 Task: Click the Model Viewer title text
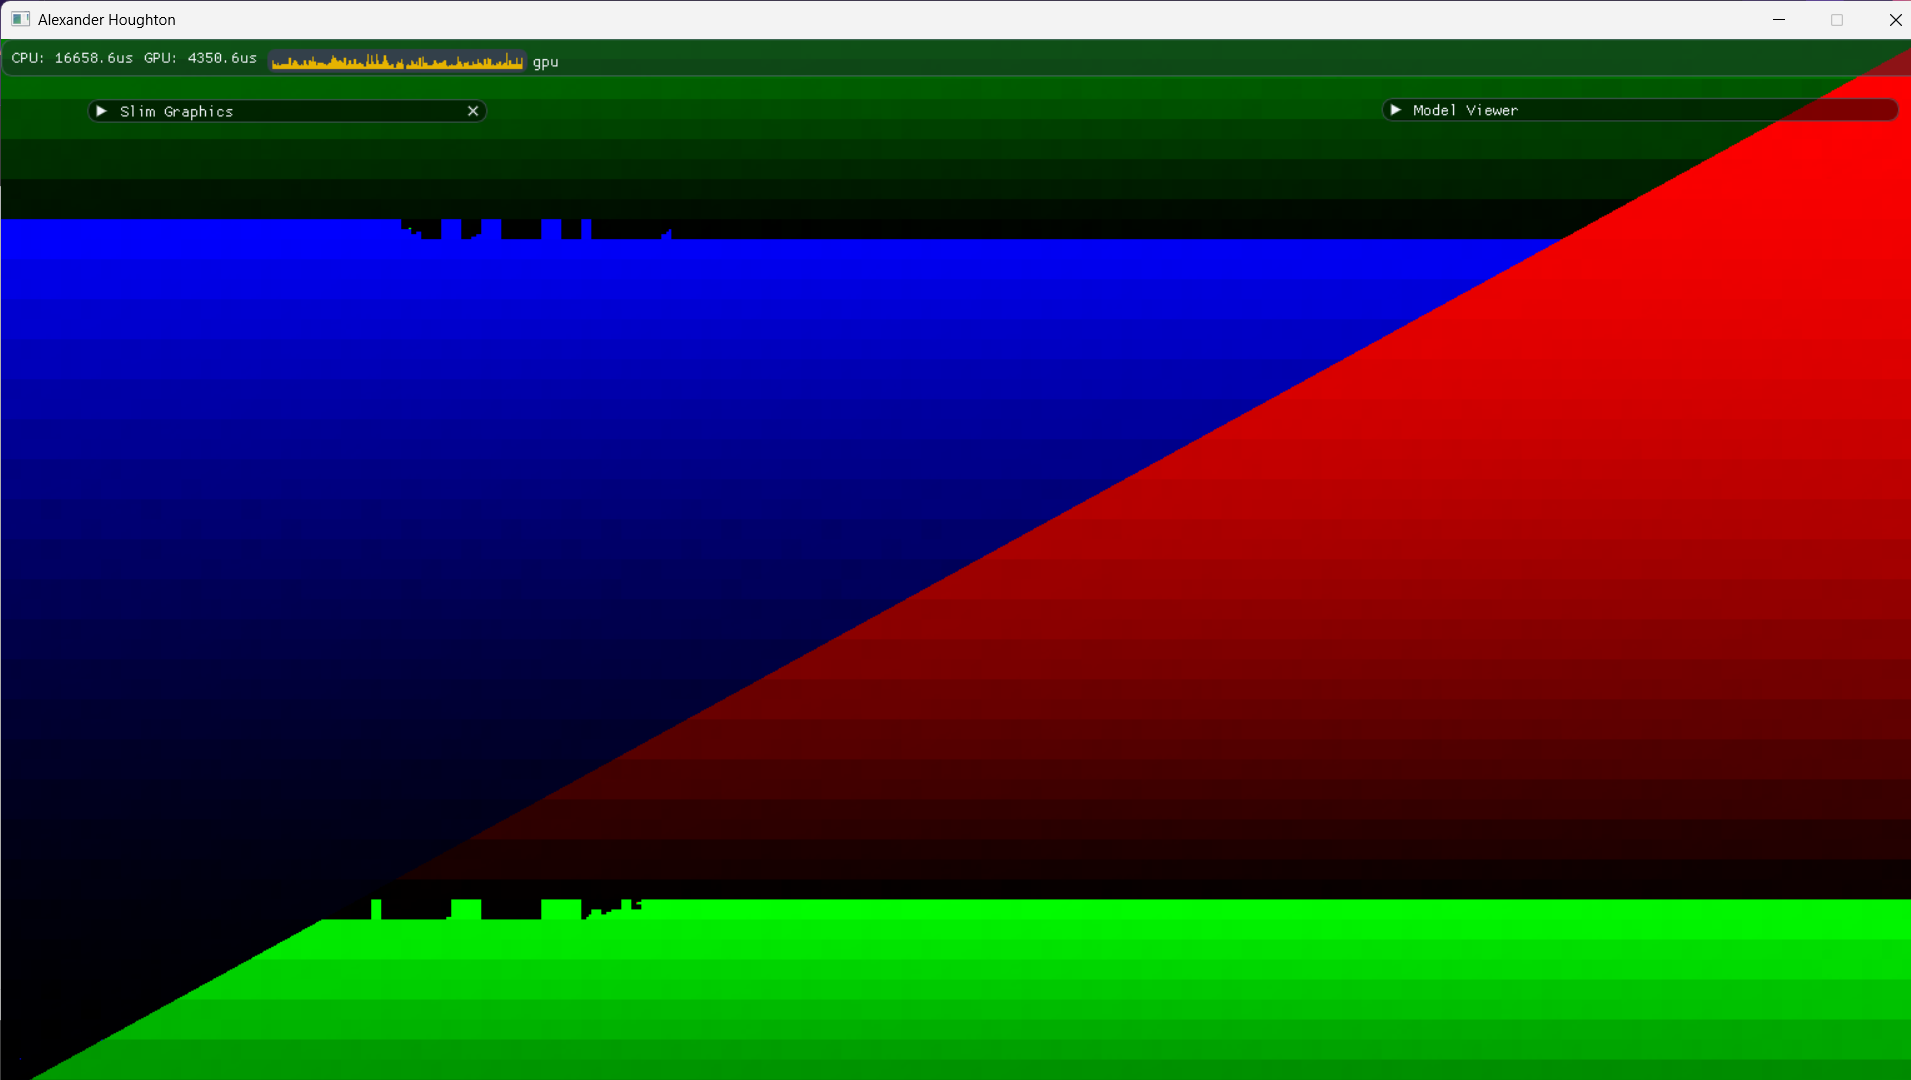tap(1465, 111)
